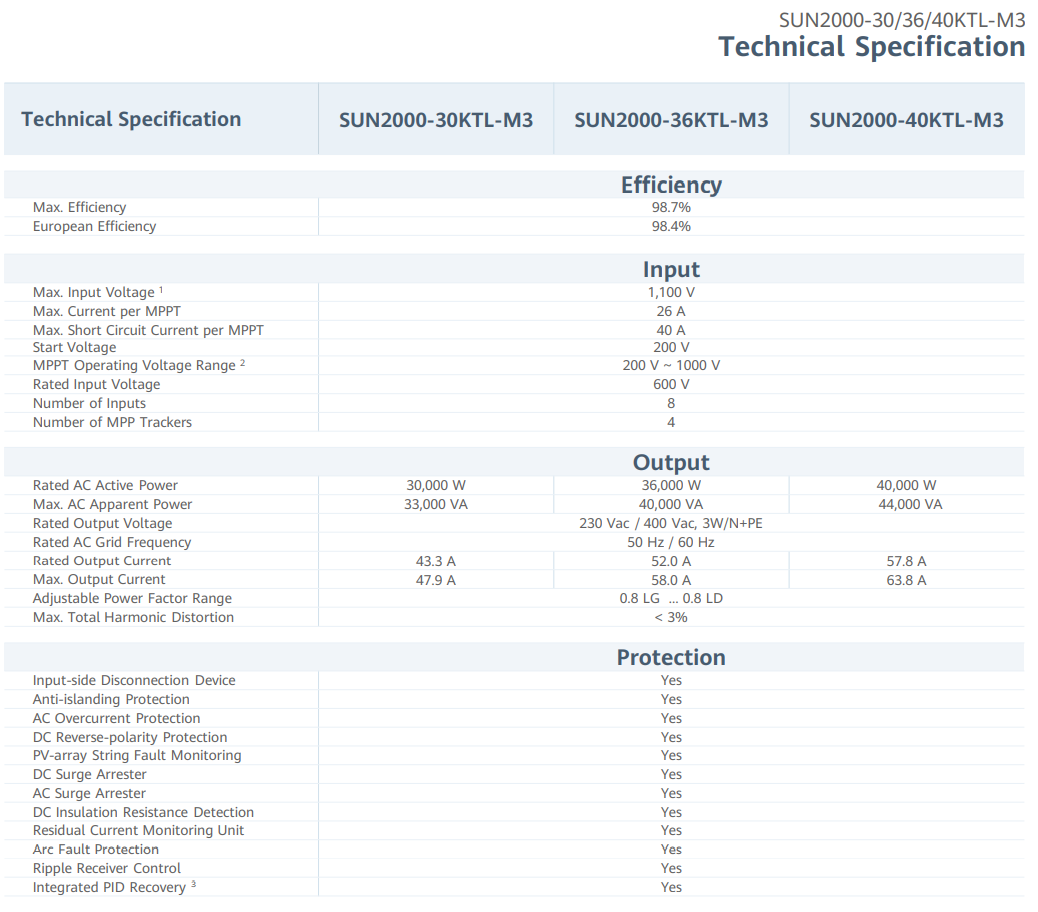Click the Input section heading
This screenshot has width=1038, height=912.
pos(671,269)
